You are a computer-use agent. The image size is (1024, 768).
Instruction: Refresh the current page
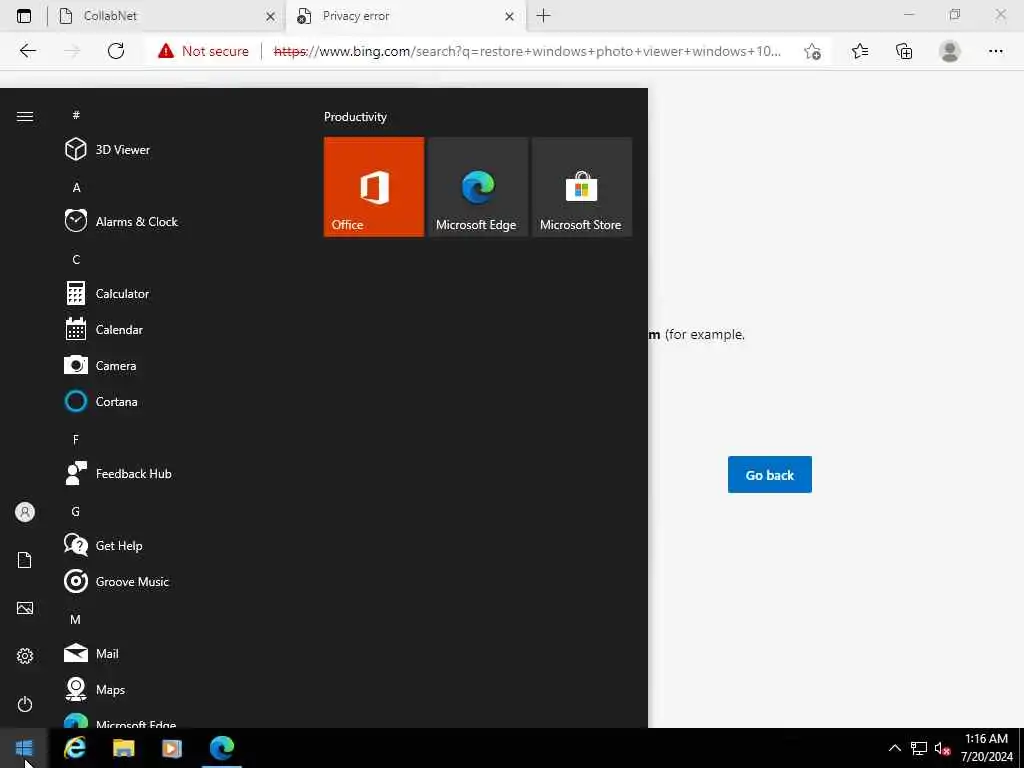coord(116,51)
